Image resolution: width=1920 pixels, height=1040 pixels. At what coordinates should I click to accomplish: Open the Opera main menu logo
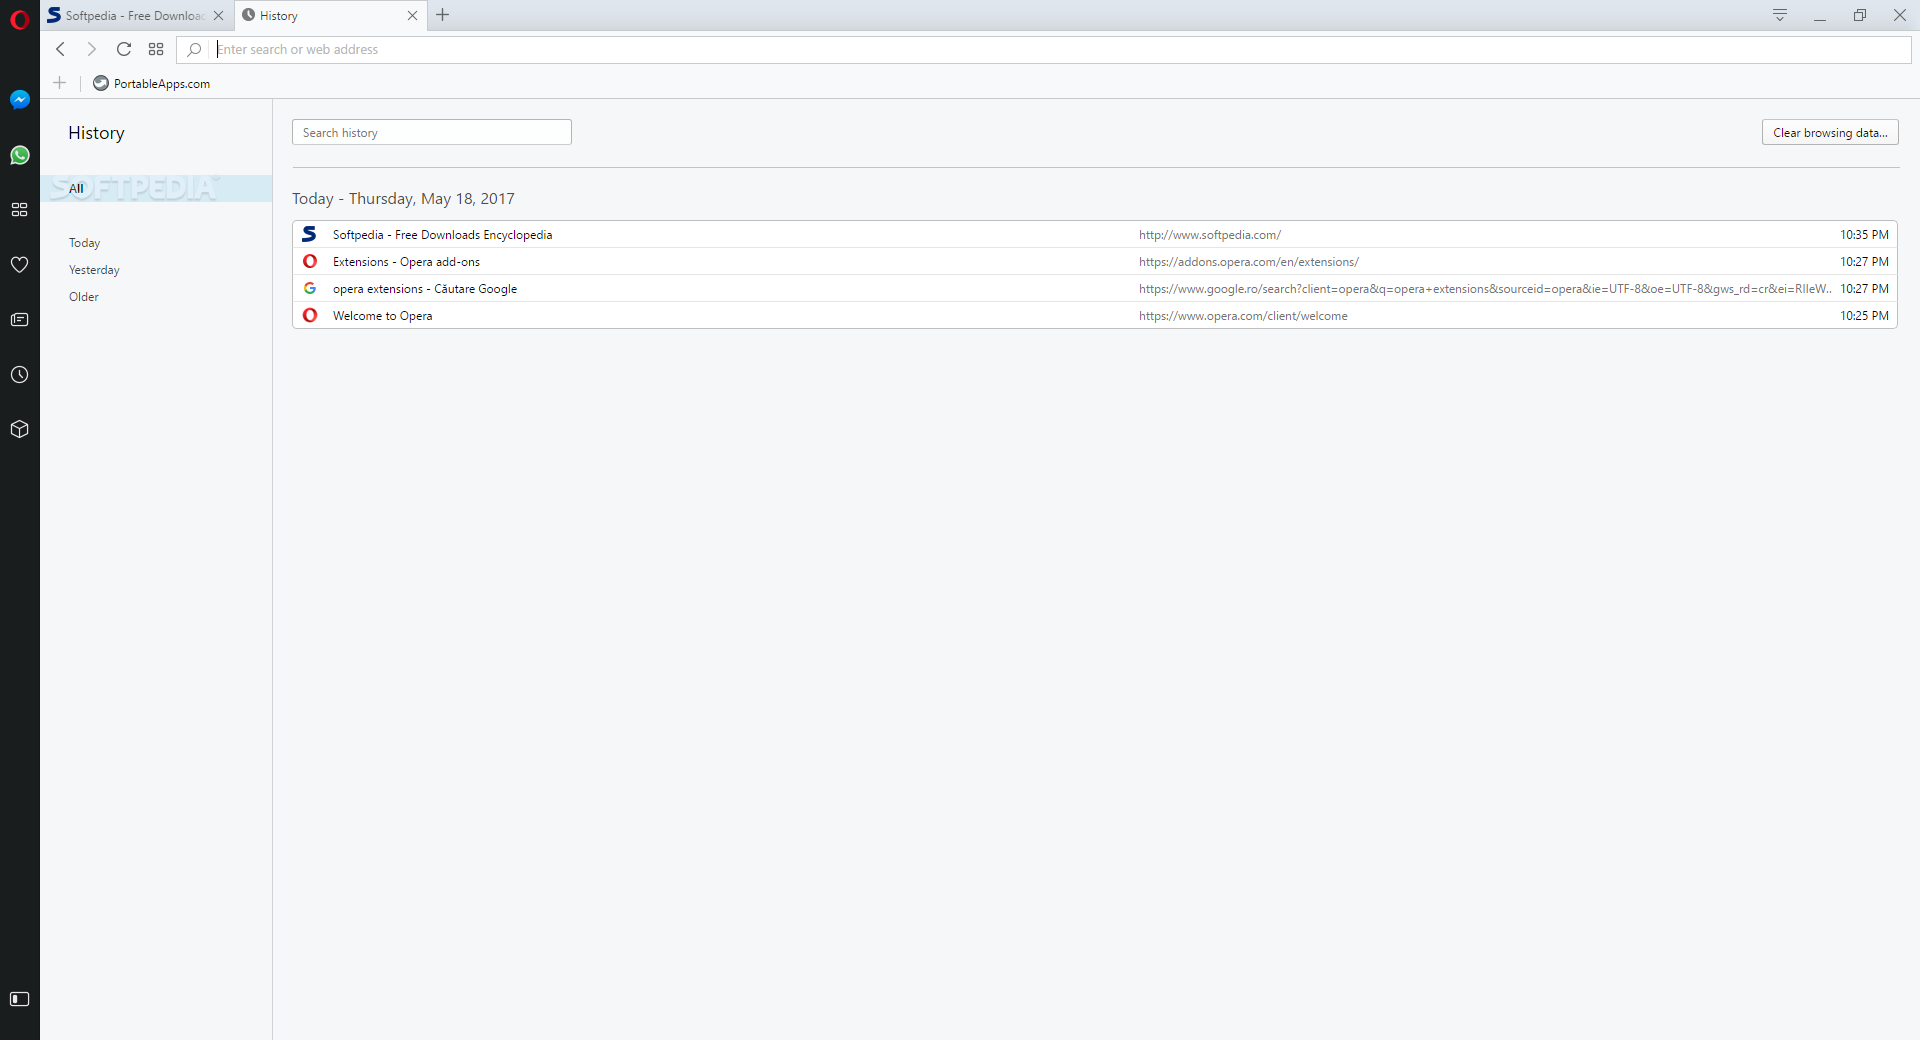(19, 19)
